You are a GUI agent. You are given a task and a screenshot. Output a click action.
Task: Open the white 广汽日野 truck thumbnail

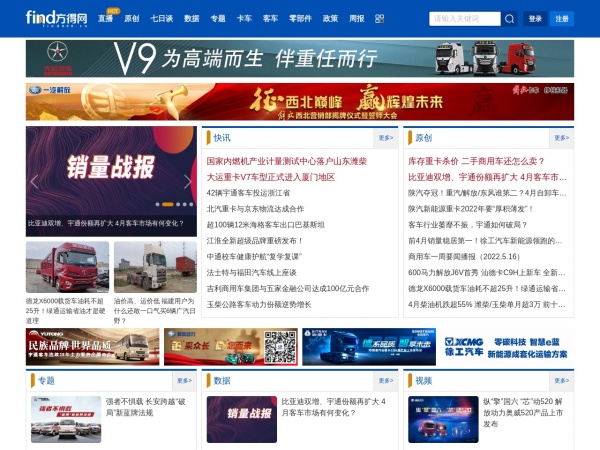pyautogui.click(x=155, y=267)
